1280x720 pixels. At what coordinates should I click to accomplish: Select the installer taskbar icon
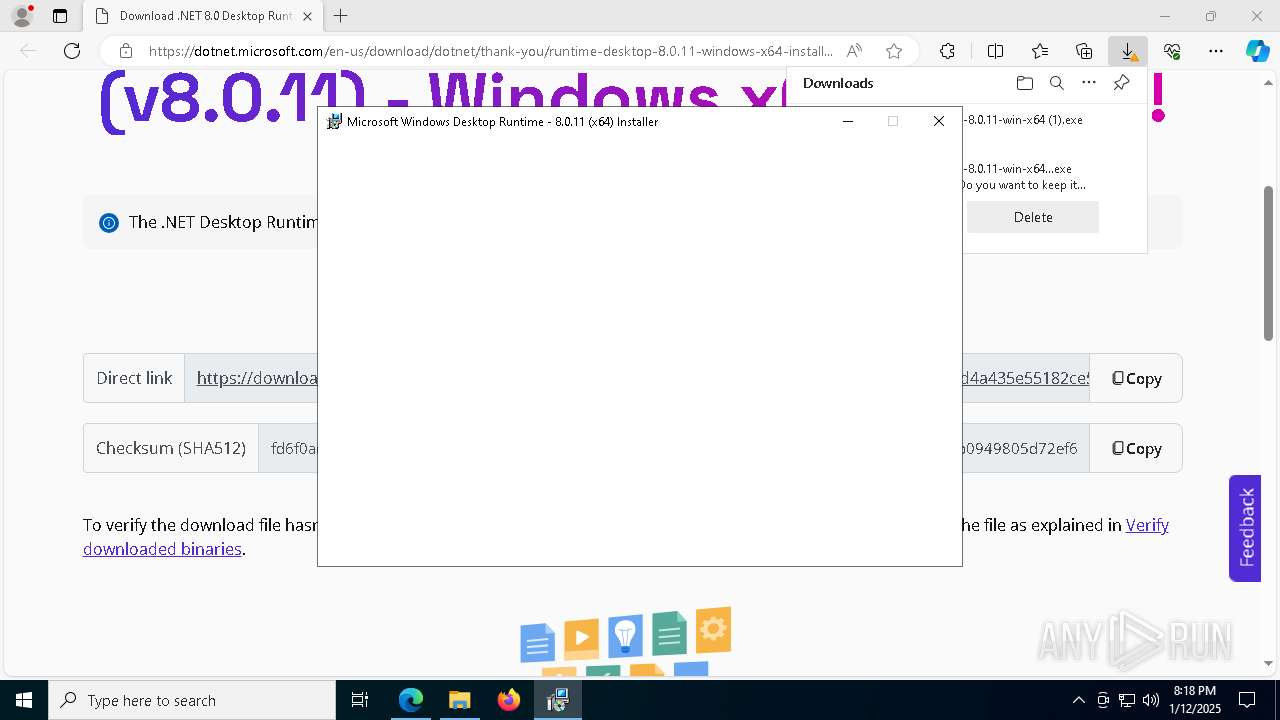[557, 700]
